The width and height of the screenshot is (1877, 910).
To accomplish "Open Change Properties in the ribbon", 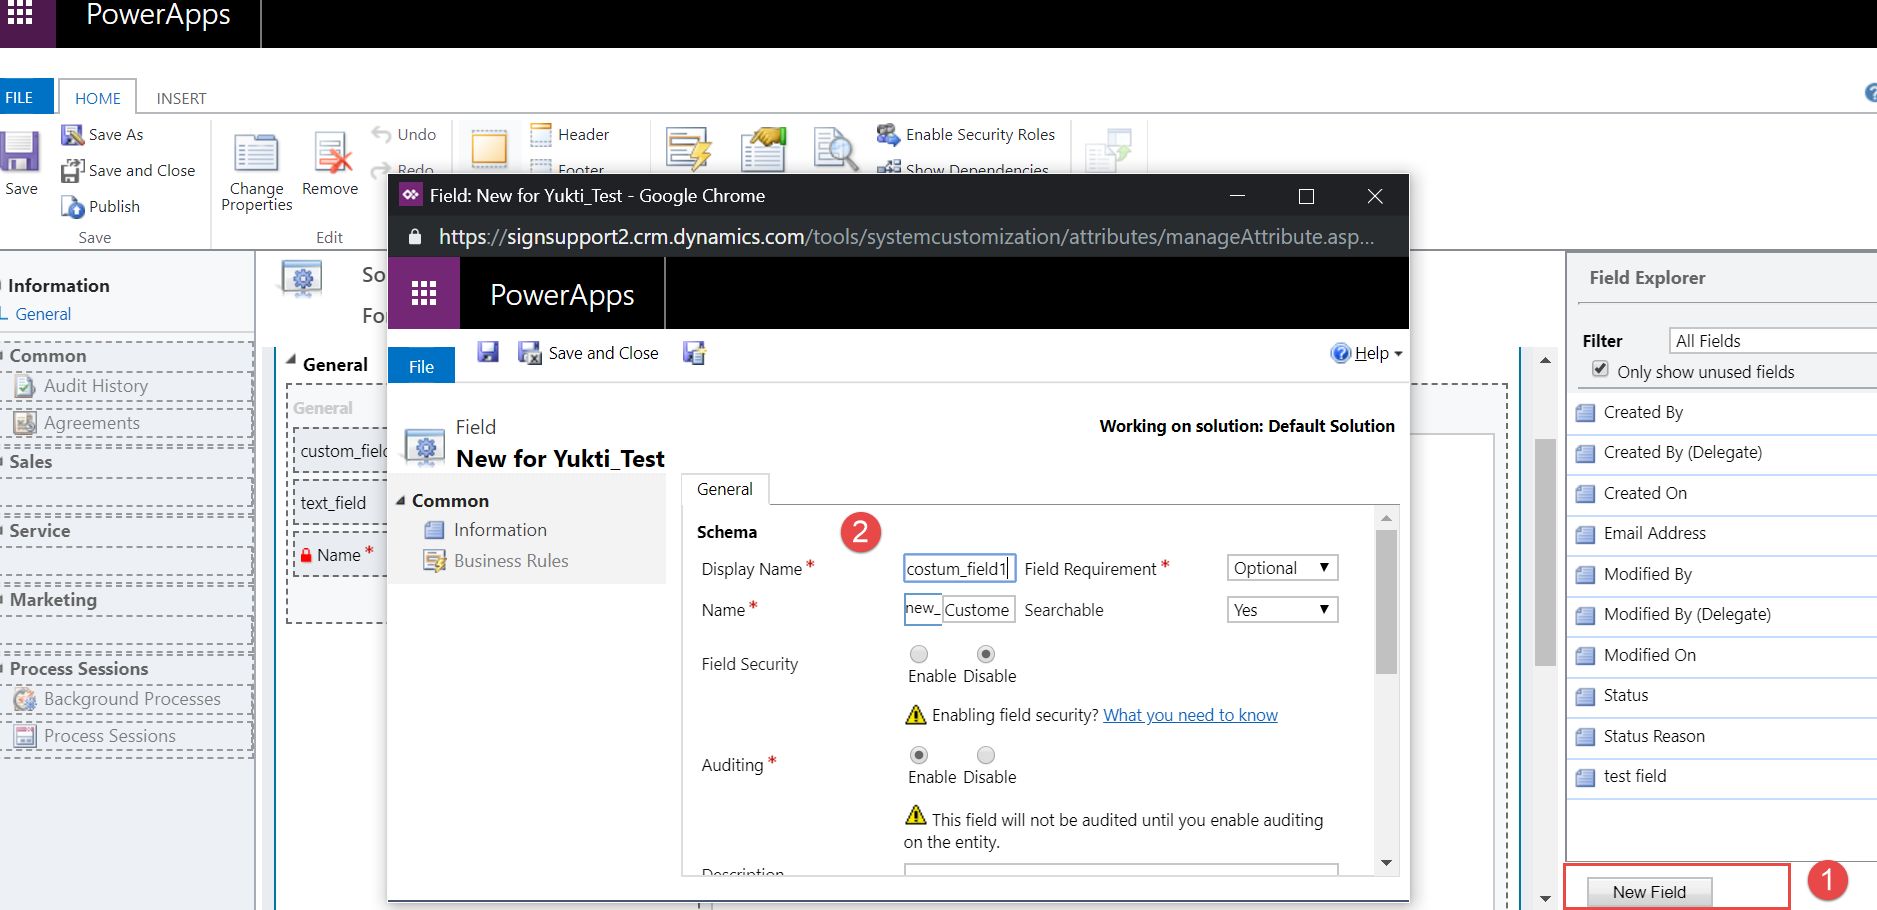I will tap(256, 170).
